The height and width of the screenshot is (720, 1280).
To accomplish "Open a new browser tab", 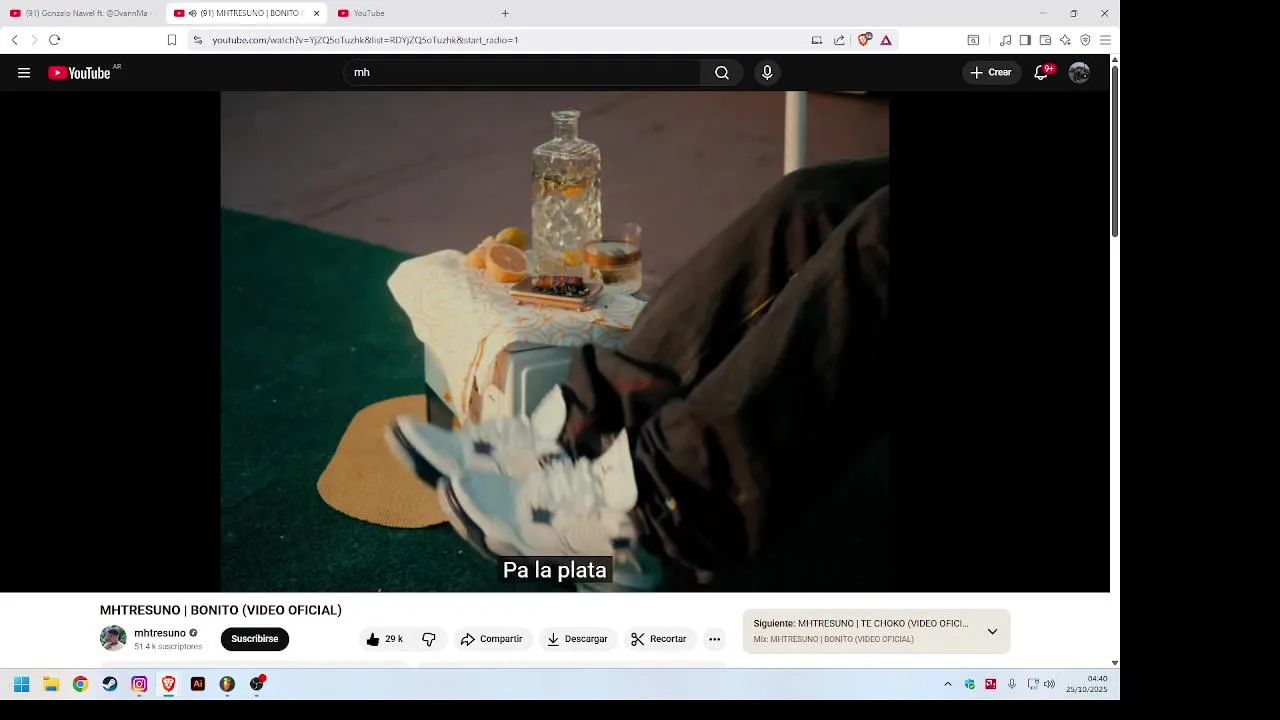I will (x=505, y=13).
